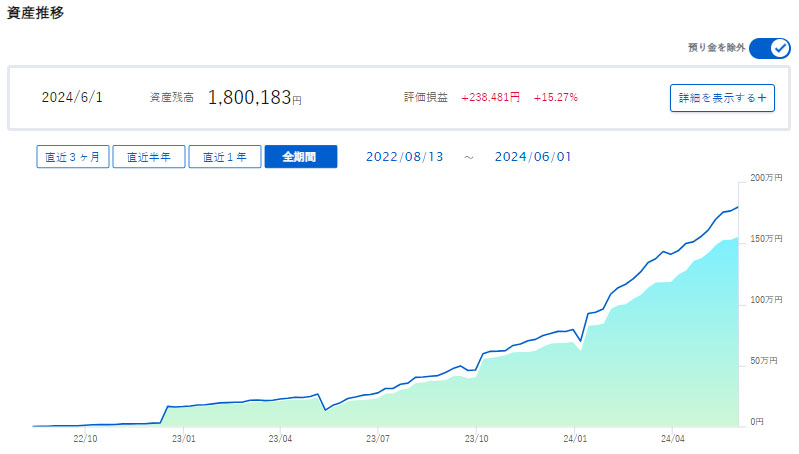Click the 24/04 timeline label
The image size is (799, 454).
click(x=673, y=438)
